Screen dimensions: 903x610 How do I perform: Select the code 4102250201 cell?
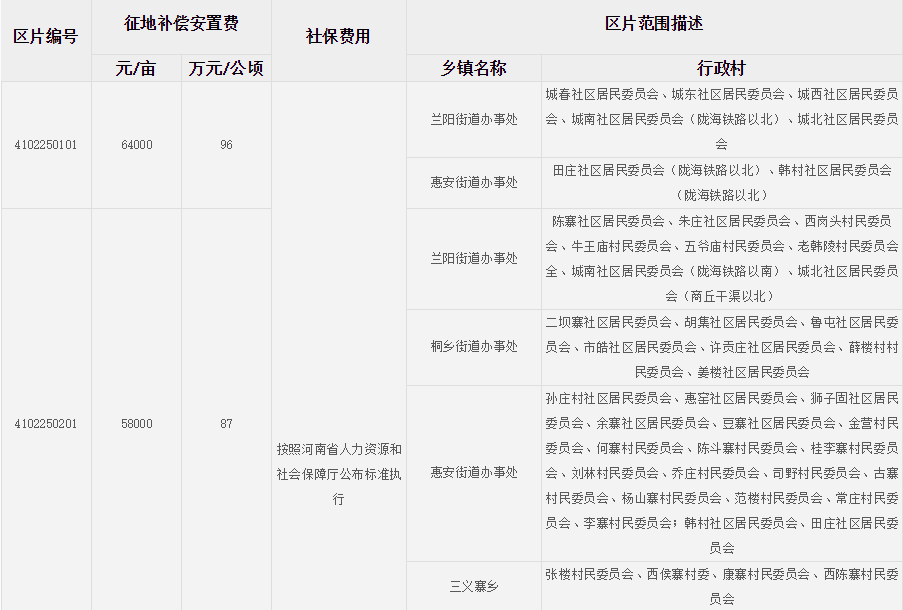(45, 424)
